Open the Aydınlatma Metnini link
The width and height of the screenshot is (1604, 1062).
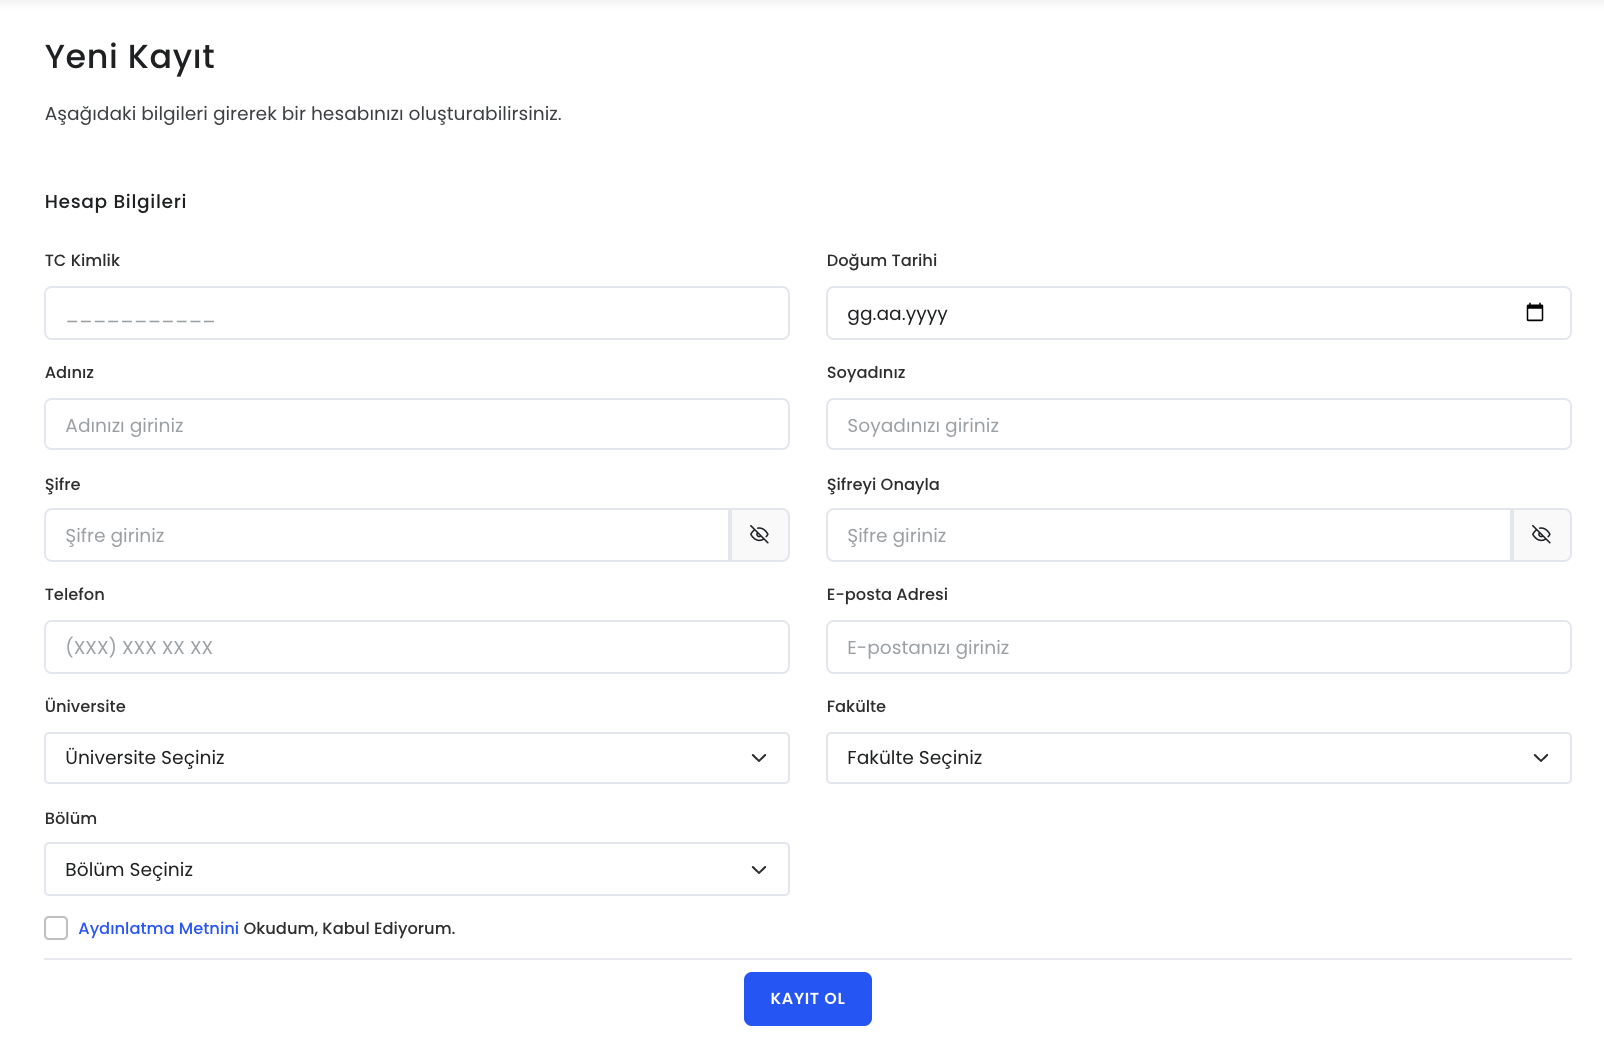(x=158, y=928)
